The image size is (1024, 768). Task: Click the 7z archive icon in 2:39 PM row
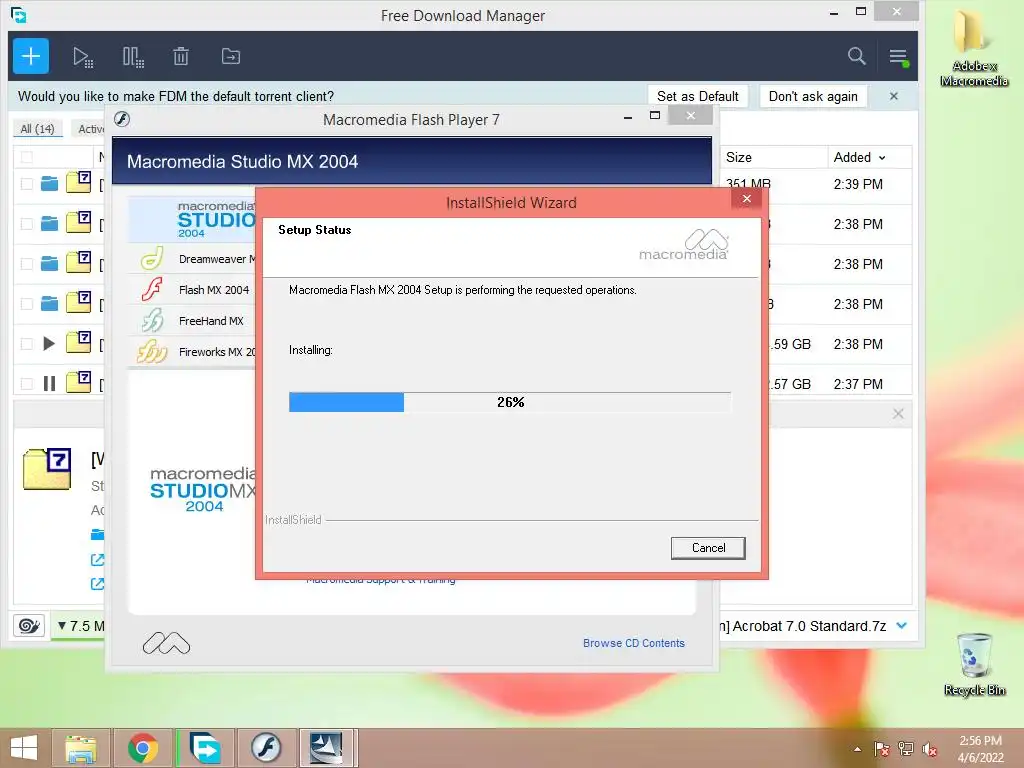click(x=78, y=182)
